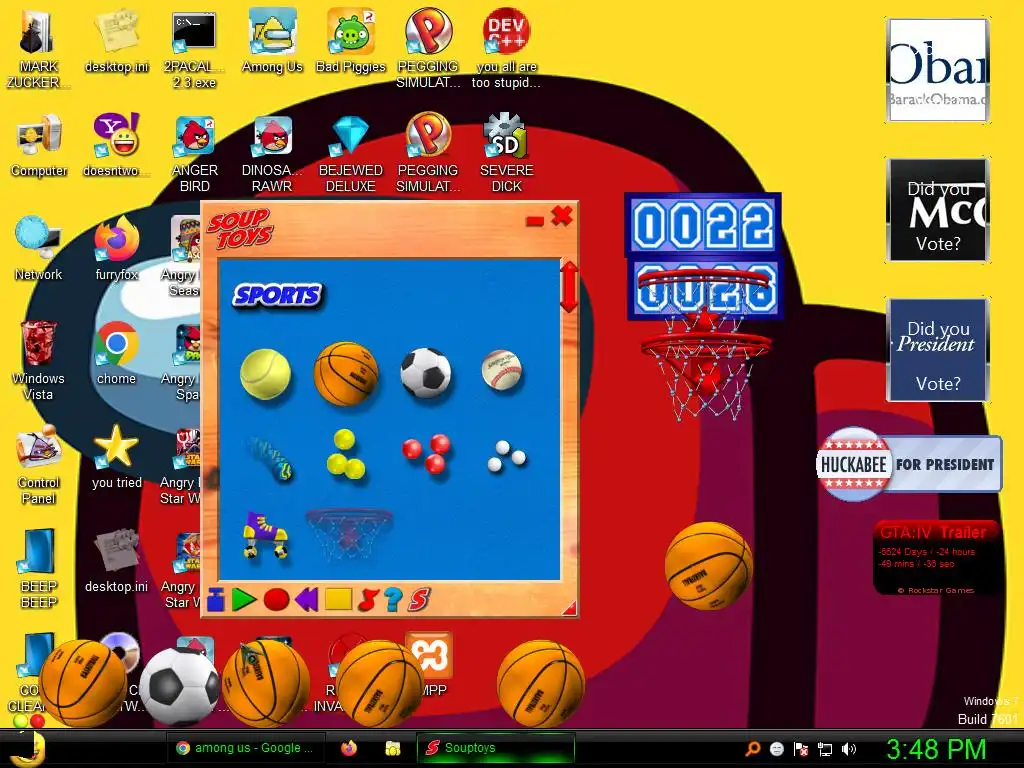Select the three white balls toy
The image size is (1024, 768).
point(507,456)
